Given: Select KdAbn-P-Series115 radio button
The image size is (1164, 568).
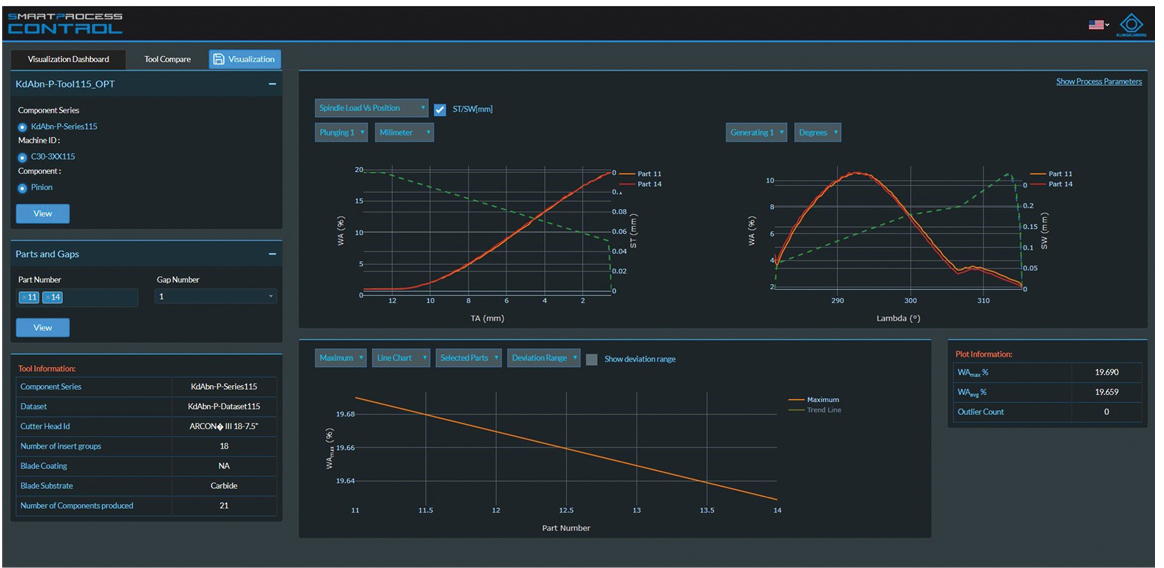Looking at the screenshot, I should pyautogui.click(x=23, y=127).
